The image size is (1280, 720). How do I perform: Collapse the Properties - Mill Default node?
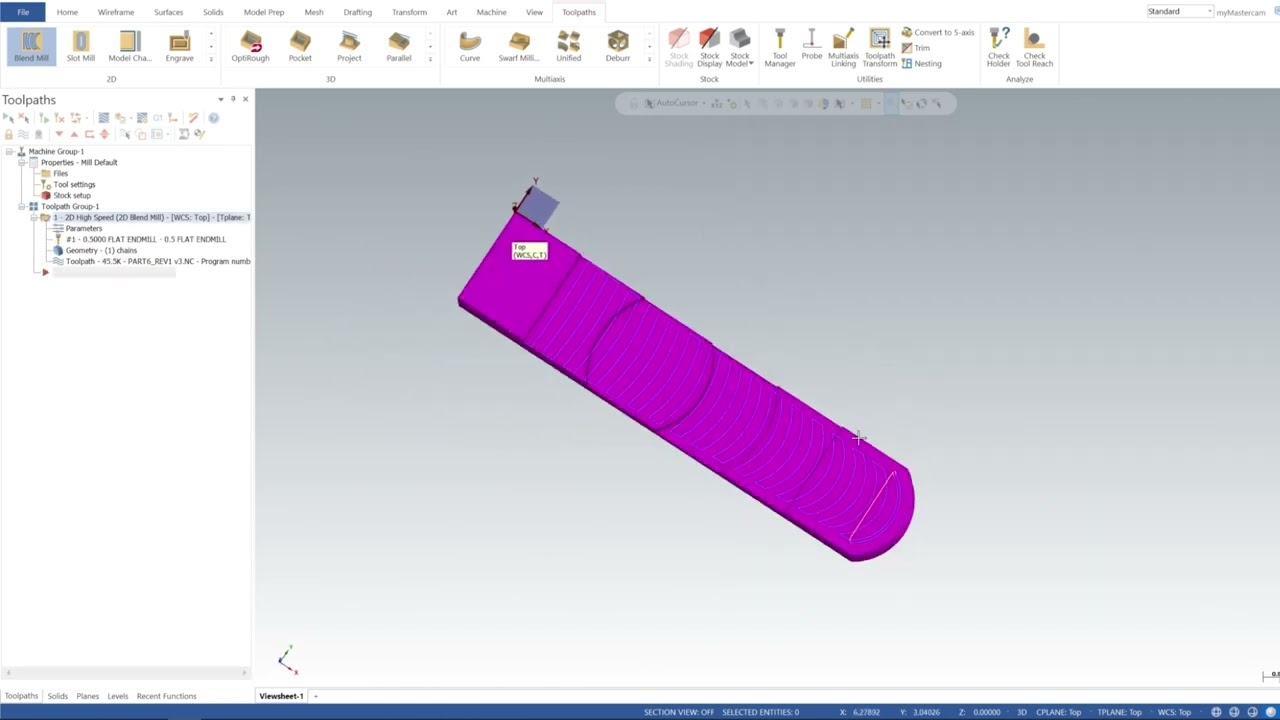point(21,162)
